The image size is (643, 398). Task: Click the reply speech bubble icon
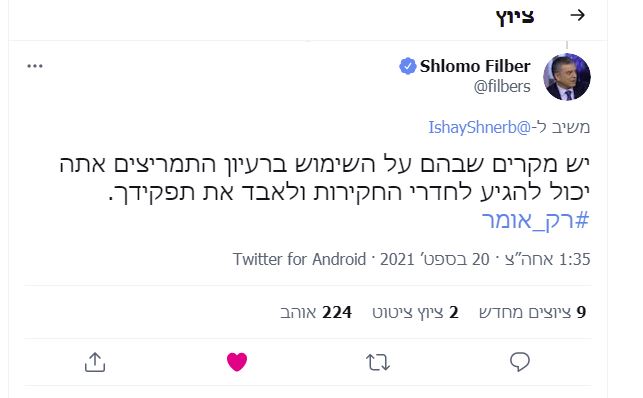click(x=520, y=362)
